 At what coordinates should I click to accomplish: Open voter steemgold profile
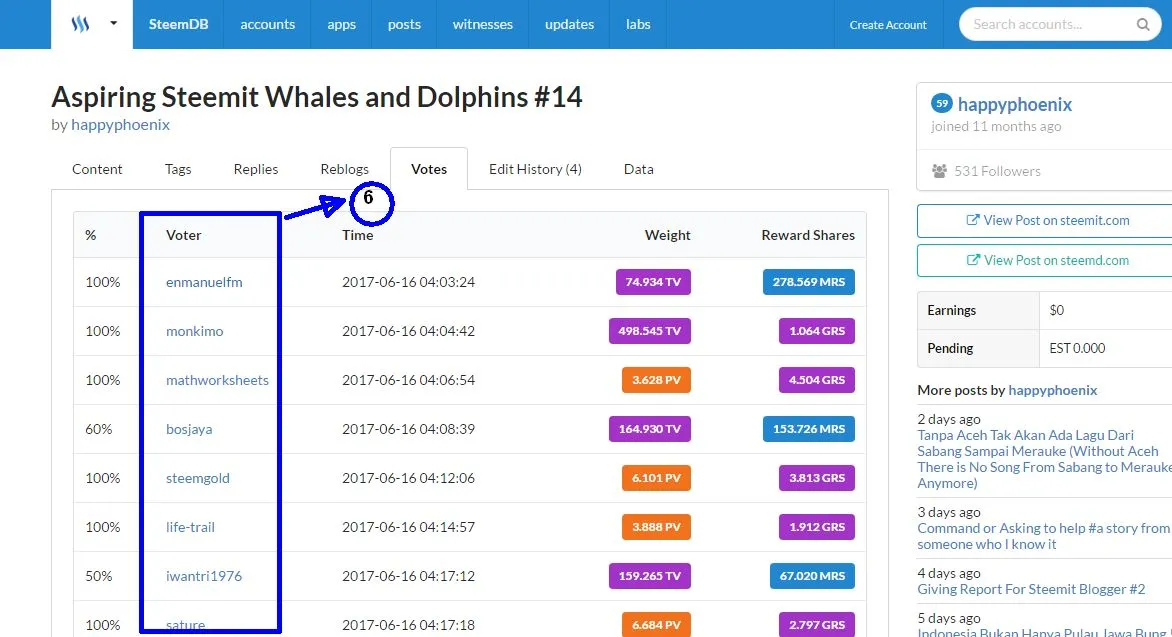point(197,478)
